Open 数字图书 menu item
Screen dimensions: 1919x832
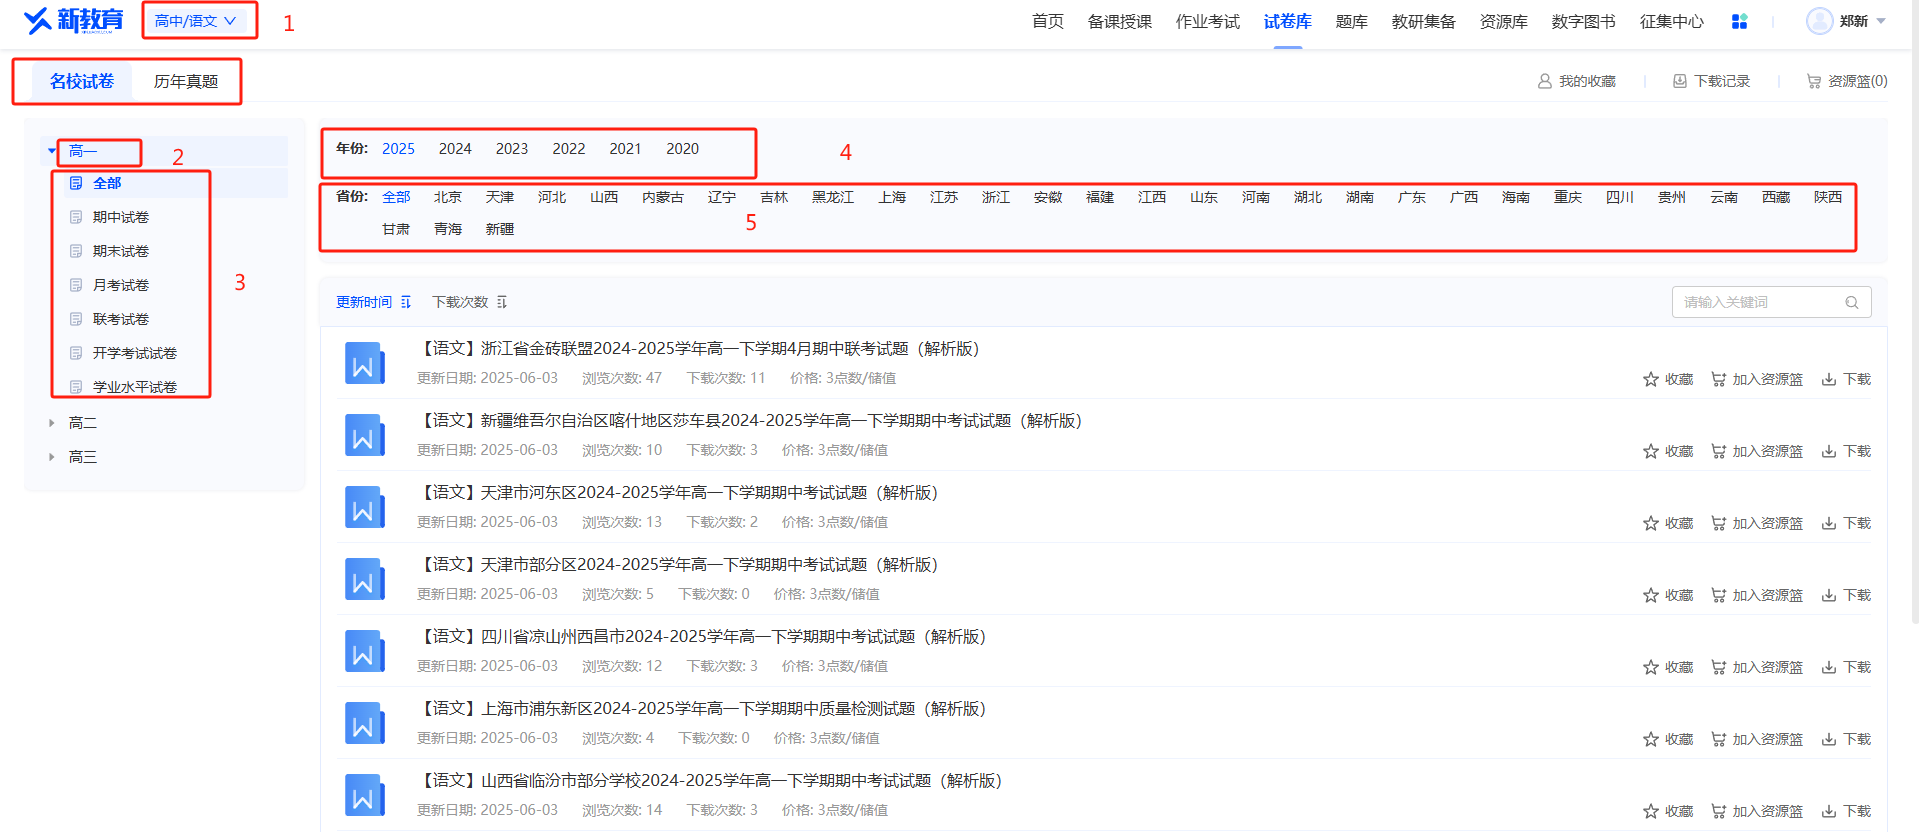click(1583, 21)
